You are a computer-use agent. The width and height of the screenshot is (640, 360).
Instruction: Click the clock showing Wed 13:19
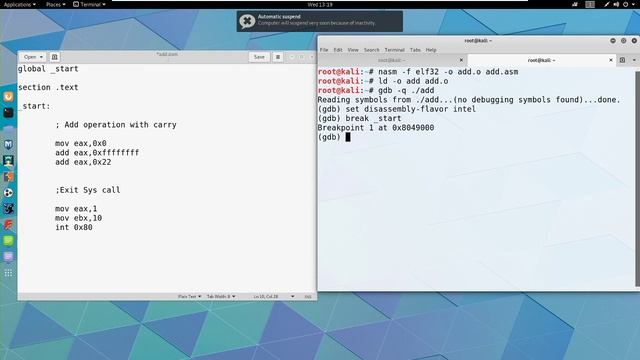pyautogui.click(x=320, y=5)
